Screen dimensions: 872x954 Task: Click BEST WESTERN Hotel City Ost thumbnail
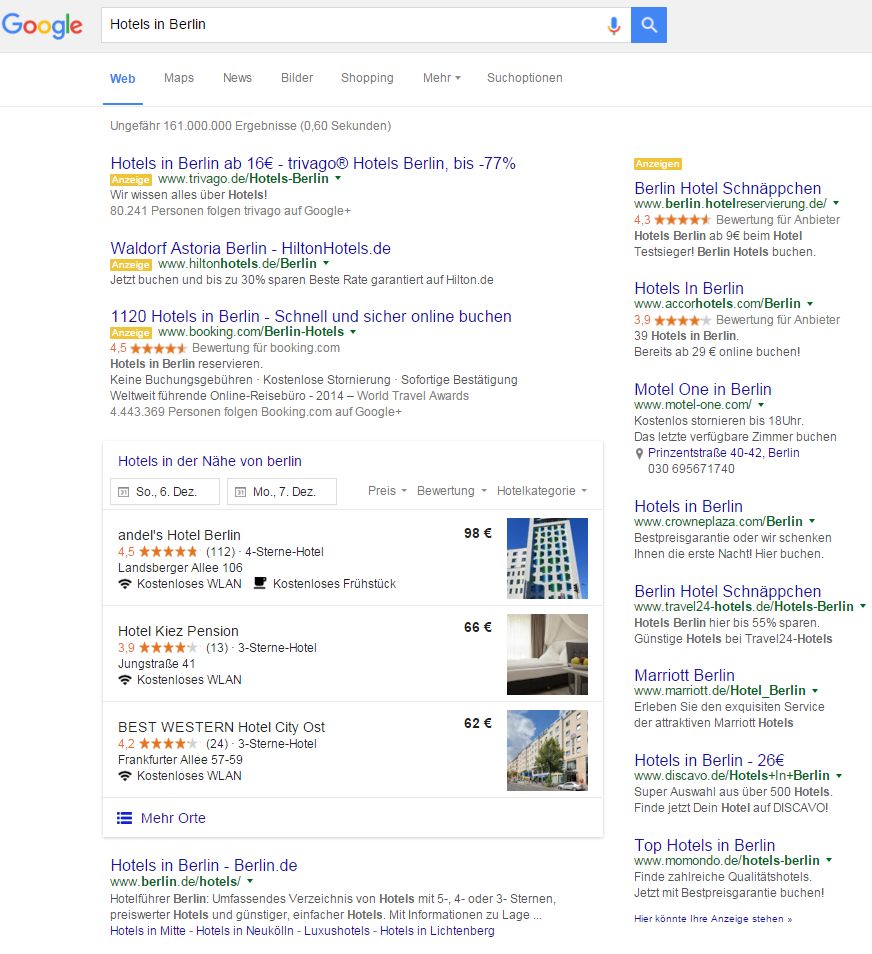(547, 751)
